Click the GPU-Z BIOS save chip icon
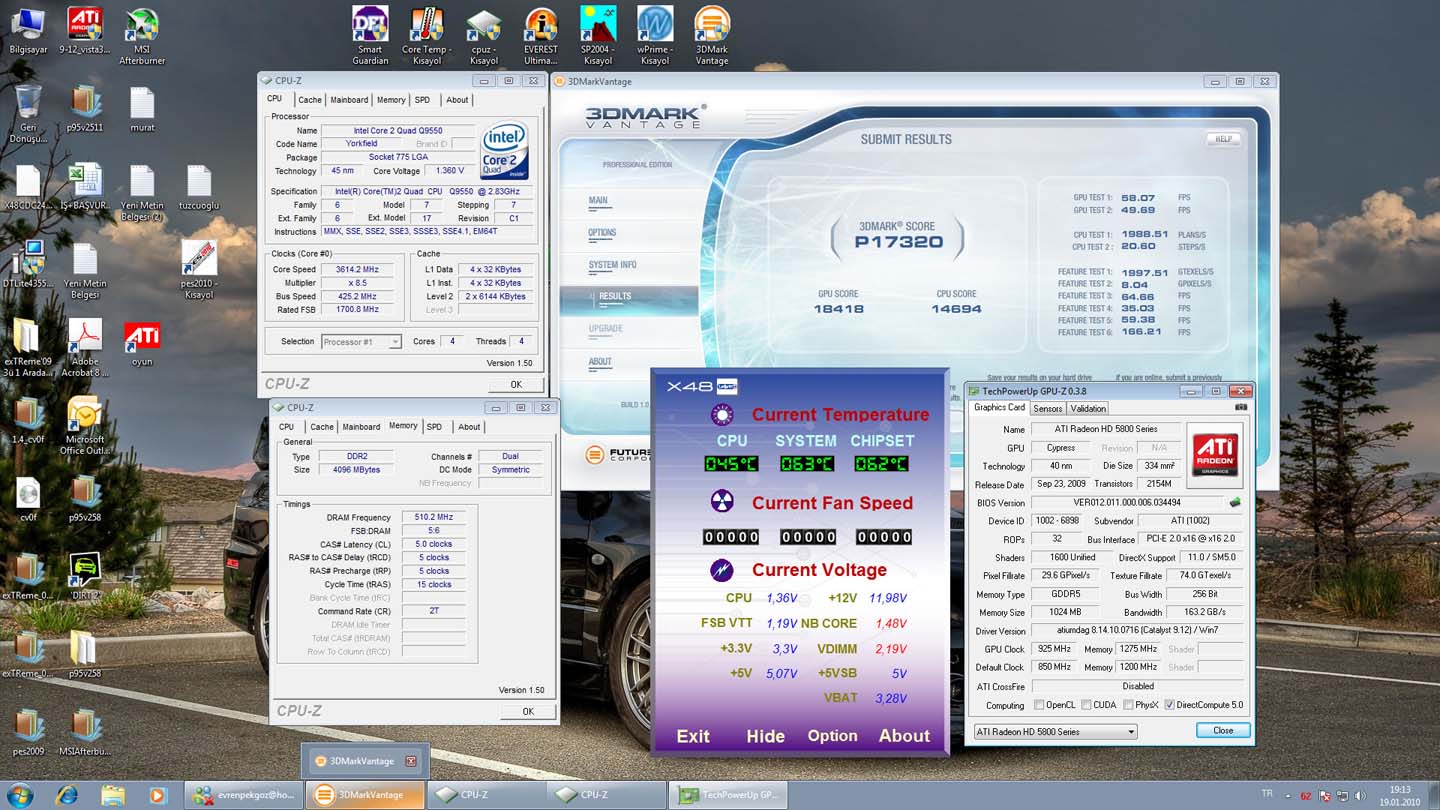Viewport: 1440px width, 810px height. point(1235,502)
